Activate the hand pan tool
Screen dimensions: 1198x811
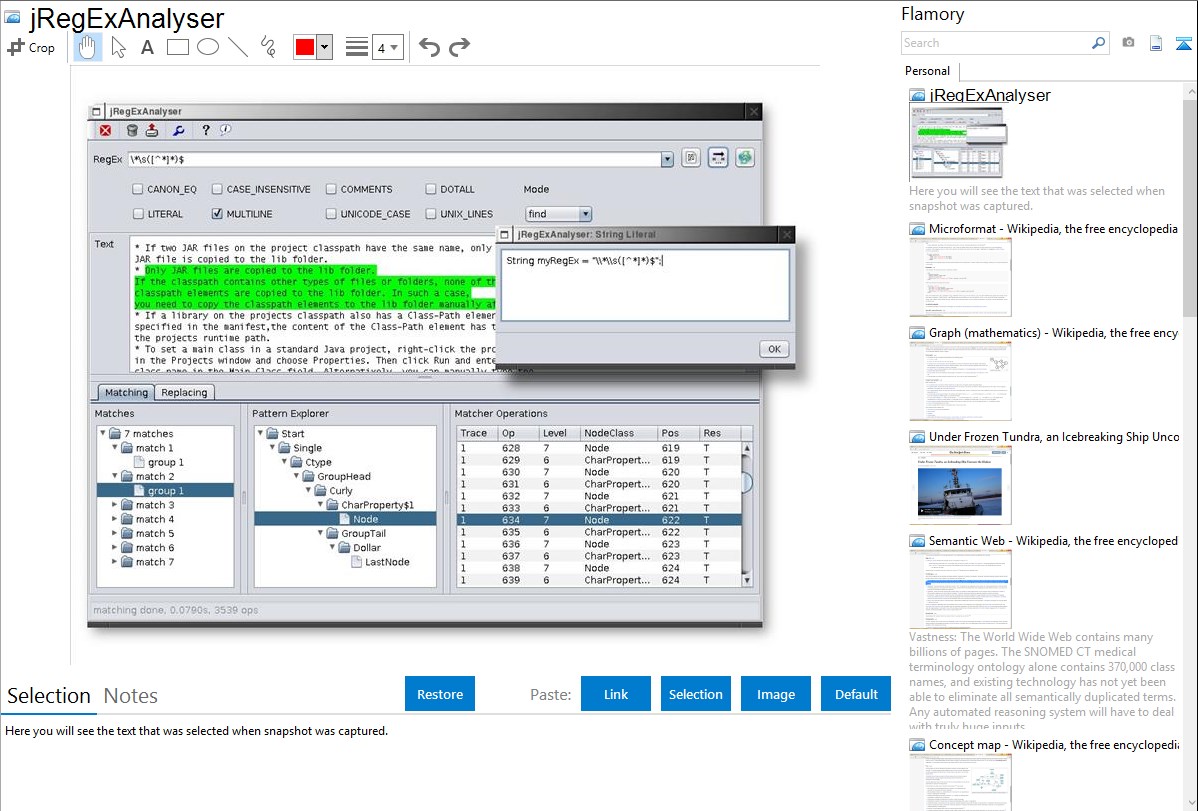pyautogui.click(x=88, y=47)
